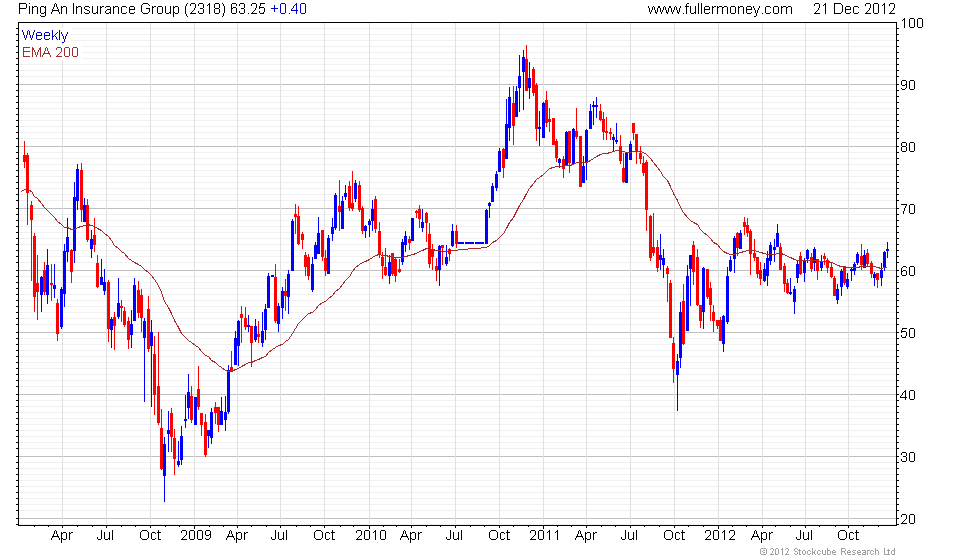
Task: Click the 'EMA 200' legend label
Action: pos(51,52)
